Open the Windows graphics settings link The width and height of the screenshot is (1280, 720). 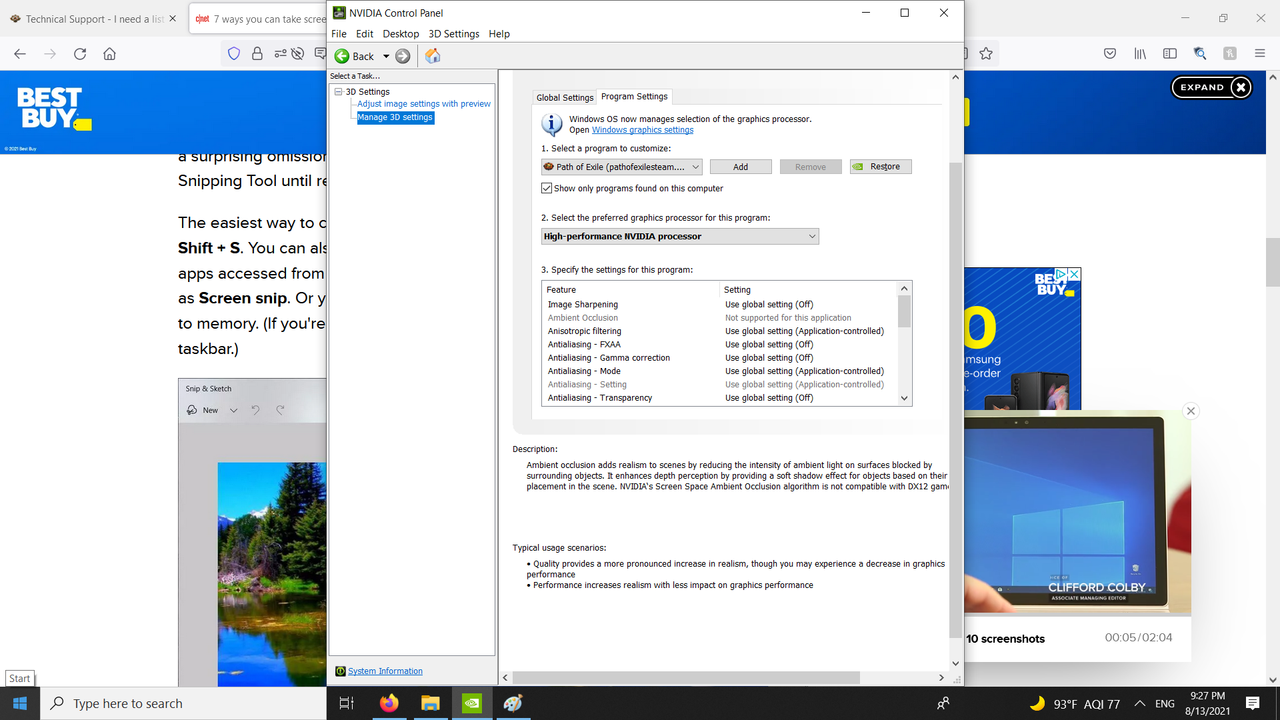pos(642,130)
